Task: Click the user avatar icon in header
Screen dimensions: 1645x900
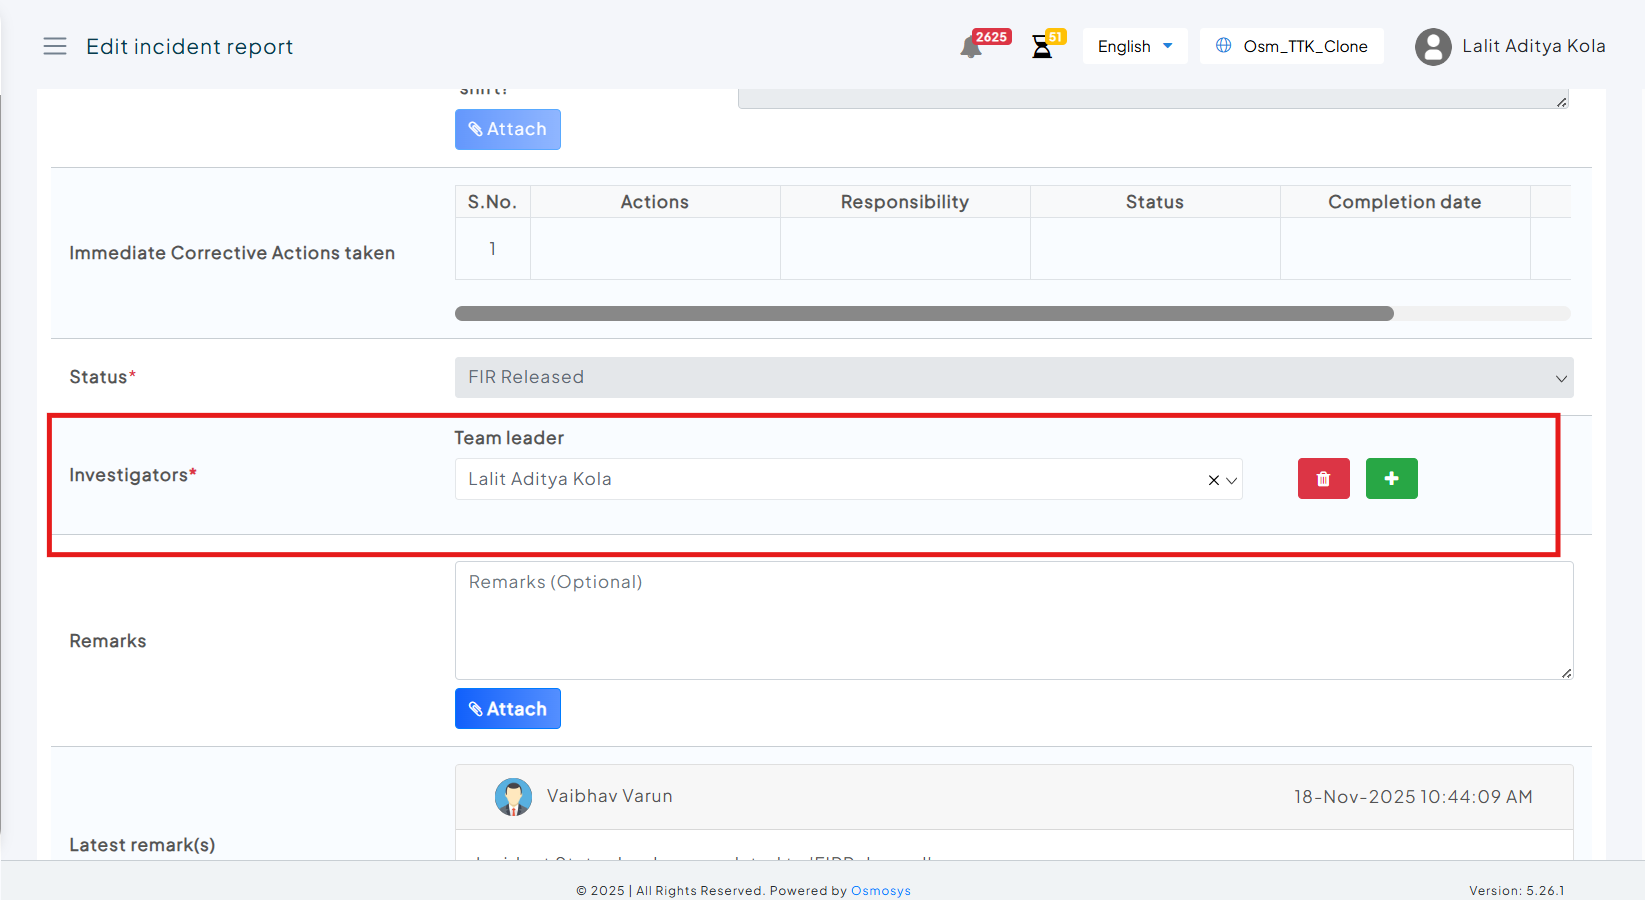Action: [1433, 47]
